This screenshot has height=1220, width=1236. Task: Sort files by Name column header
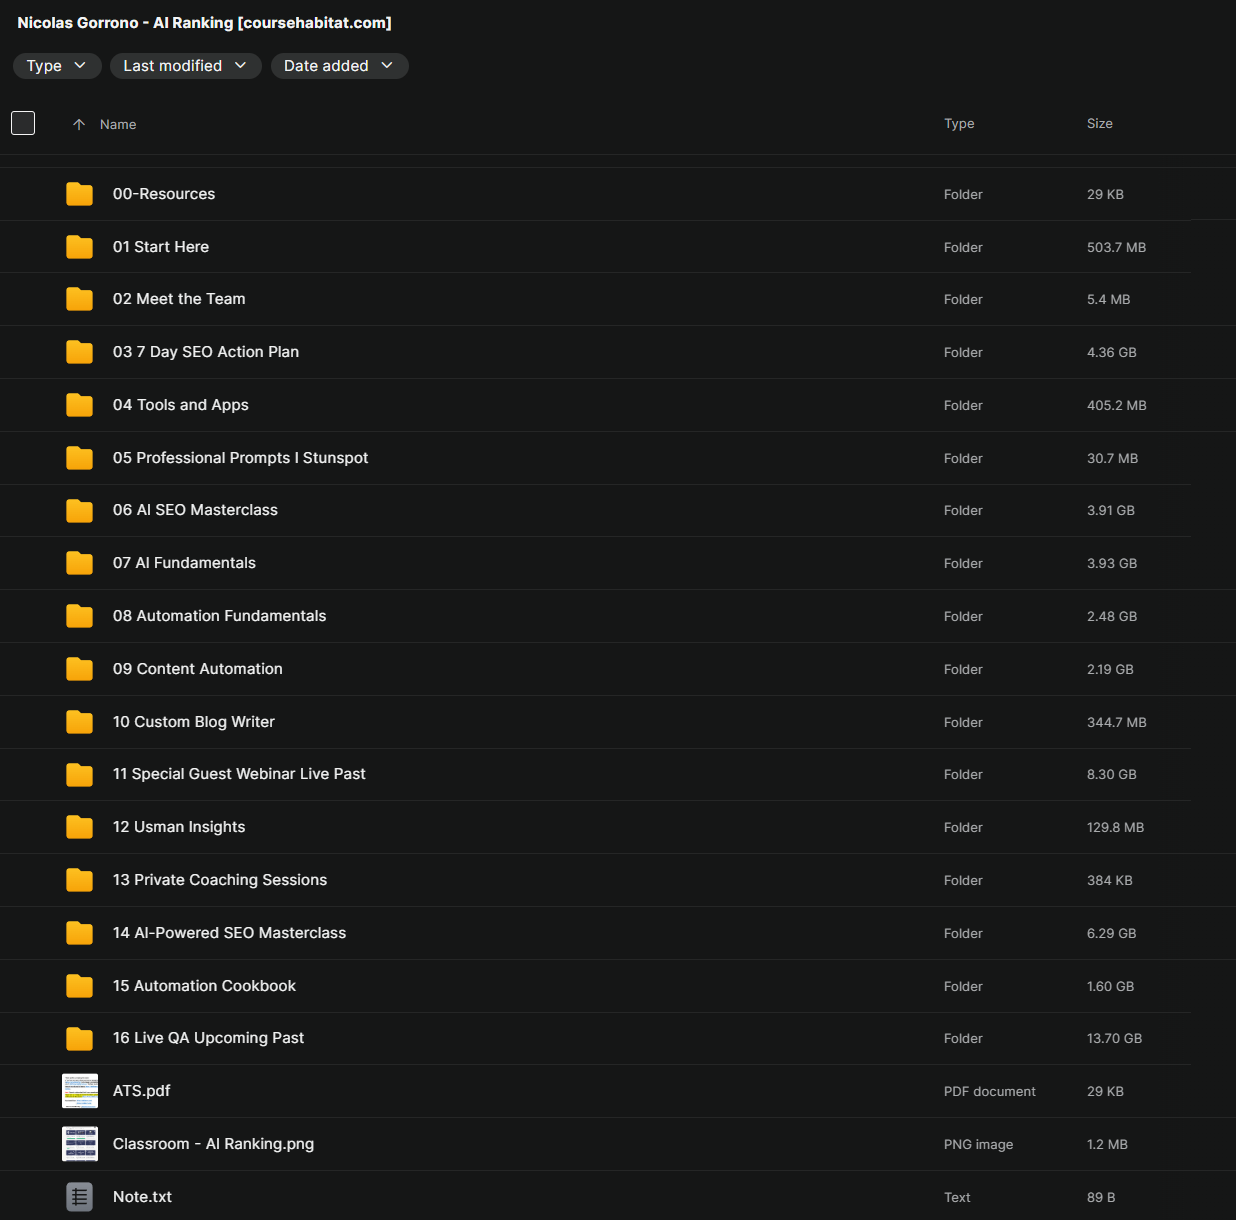pos(118,124)
